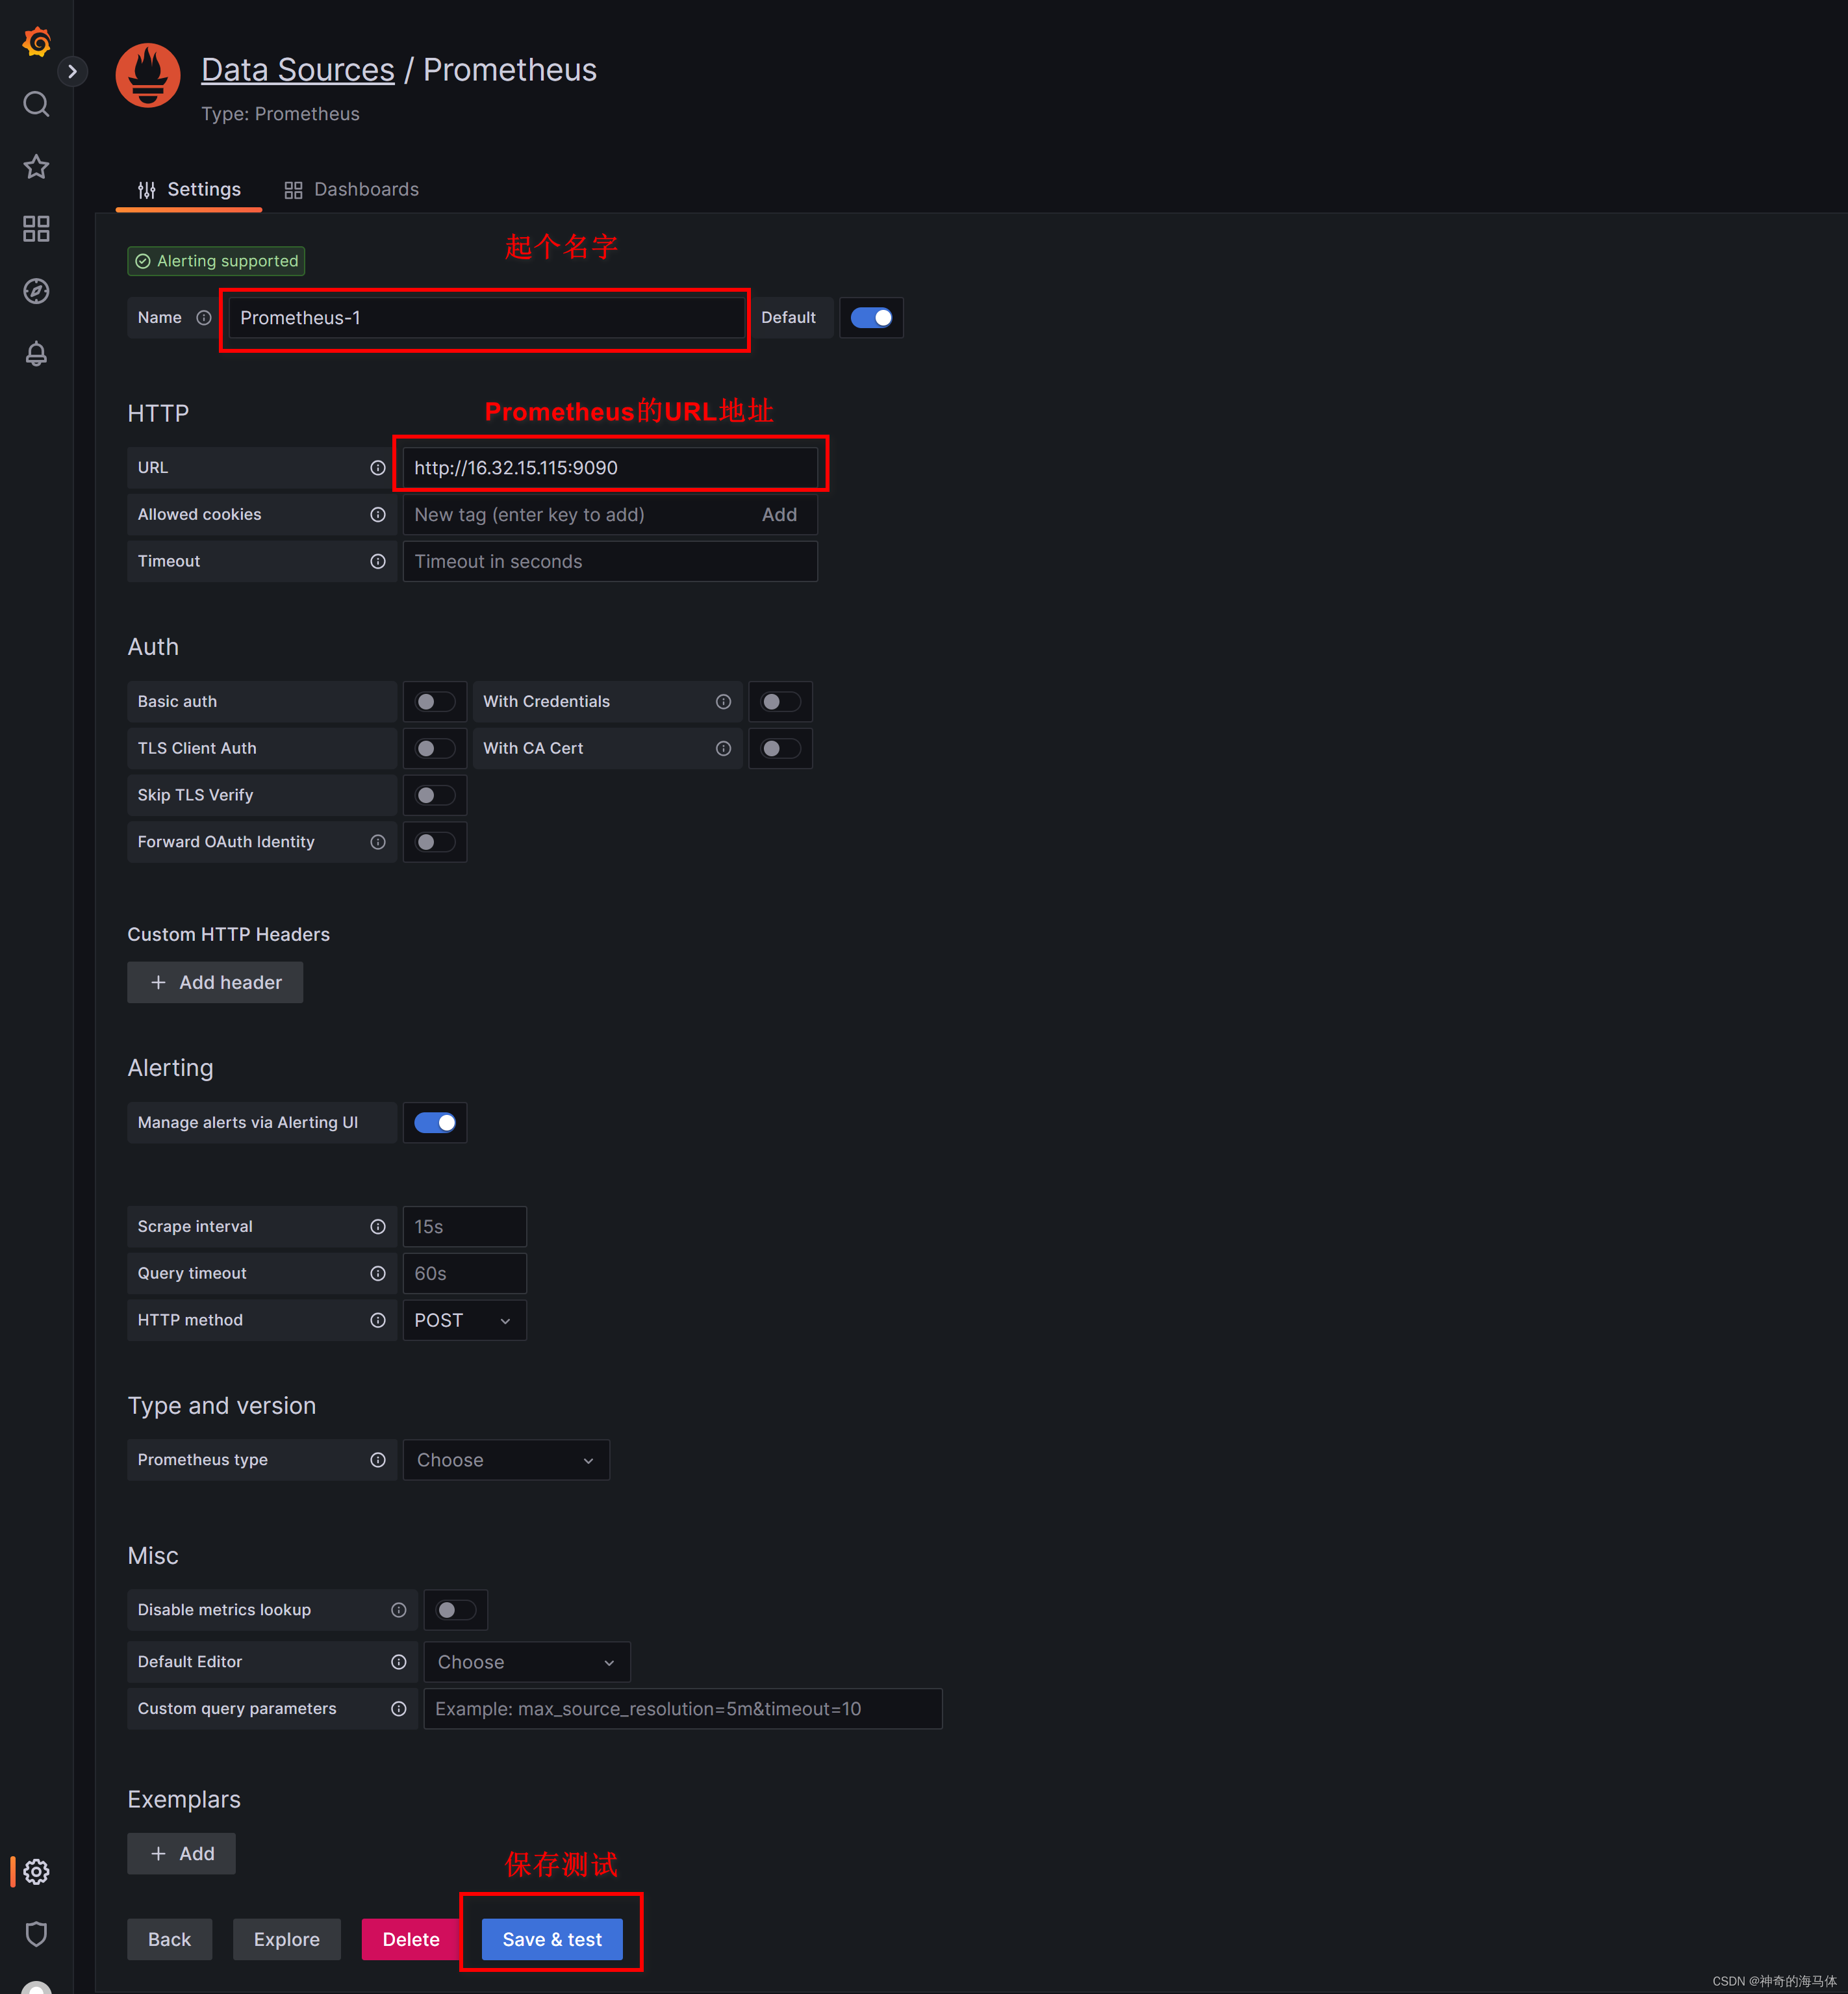This screenshot has height=1994, width=1848.
Task: Click the Name input field
Action: point(488,318)
